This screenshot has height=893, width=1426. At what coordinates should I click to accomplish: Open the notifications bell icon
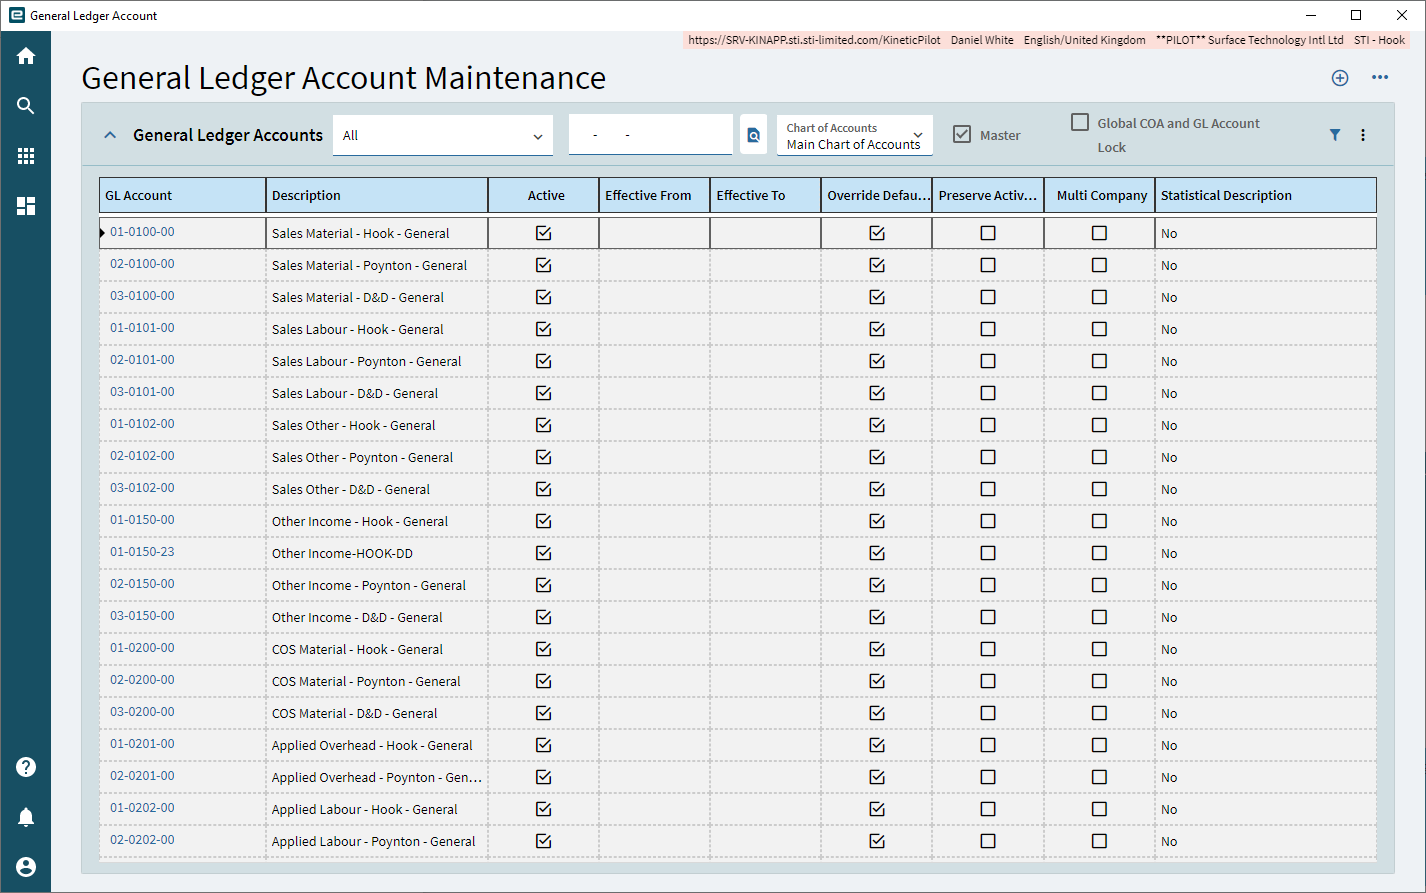(x=25, y=817)
